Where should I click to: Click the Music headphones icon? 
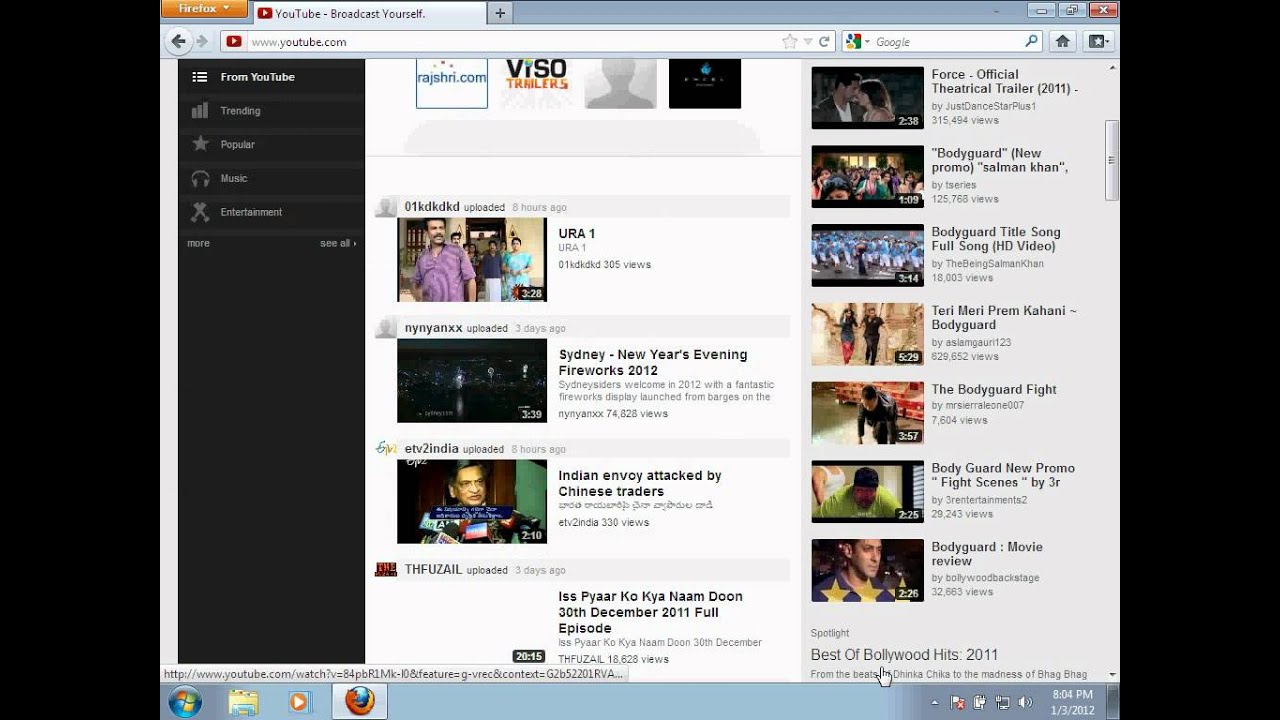200,178
